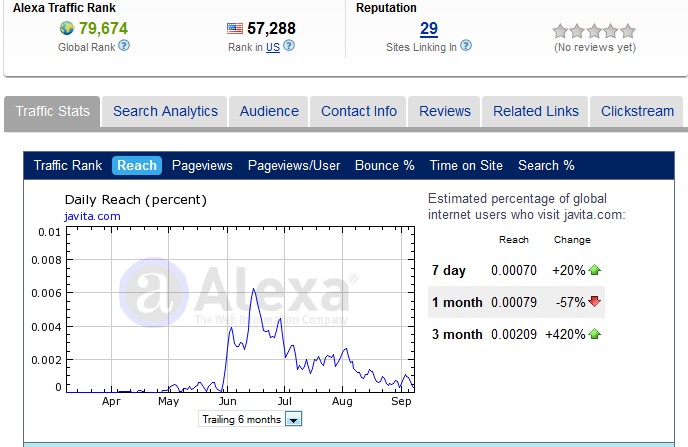
Task: Select the Traffic Stats tab
Action: (x=52, y=111)
